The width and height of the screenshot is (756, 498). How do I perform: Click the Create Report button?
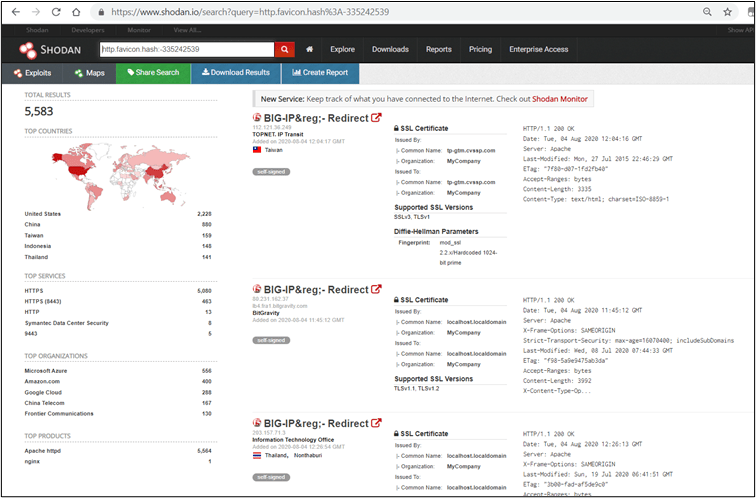[320, 73]
